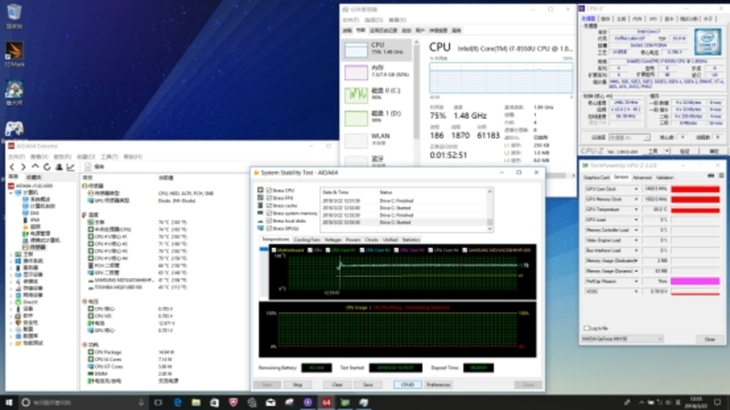The image size is (730, 410).
Task: Click the AIDA64 icon in the taskbar
Action: pos(326,402)
